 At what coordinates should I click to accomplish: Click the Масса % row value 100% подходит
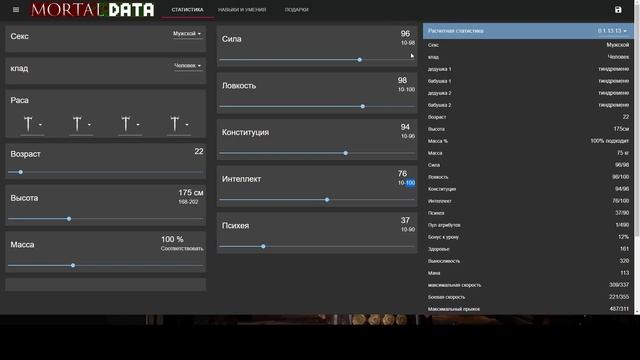click(x=609, y=141)
